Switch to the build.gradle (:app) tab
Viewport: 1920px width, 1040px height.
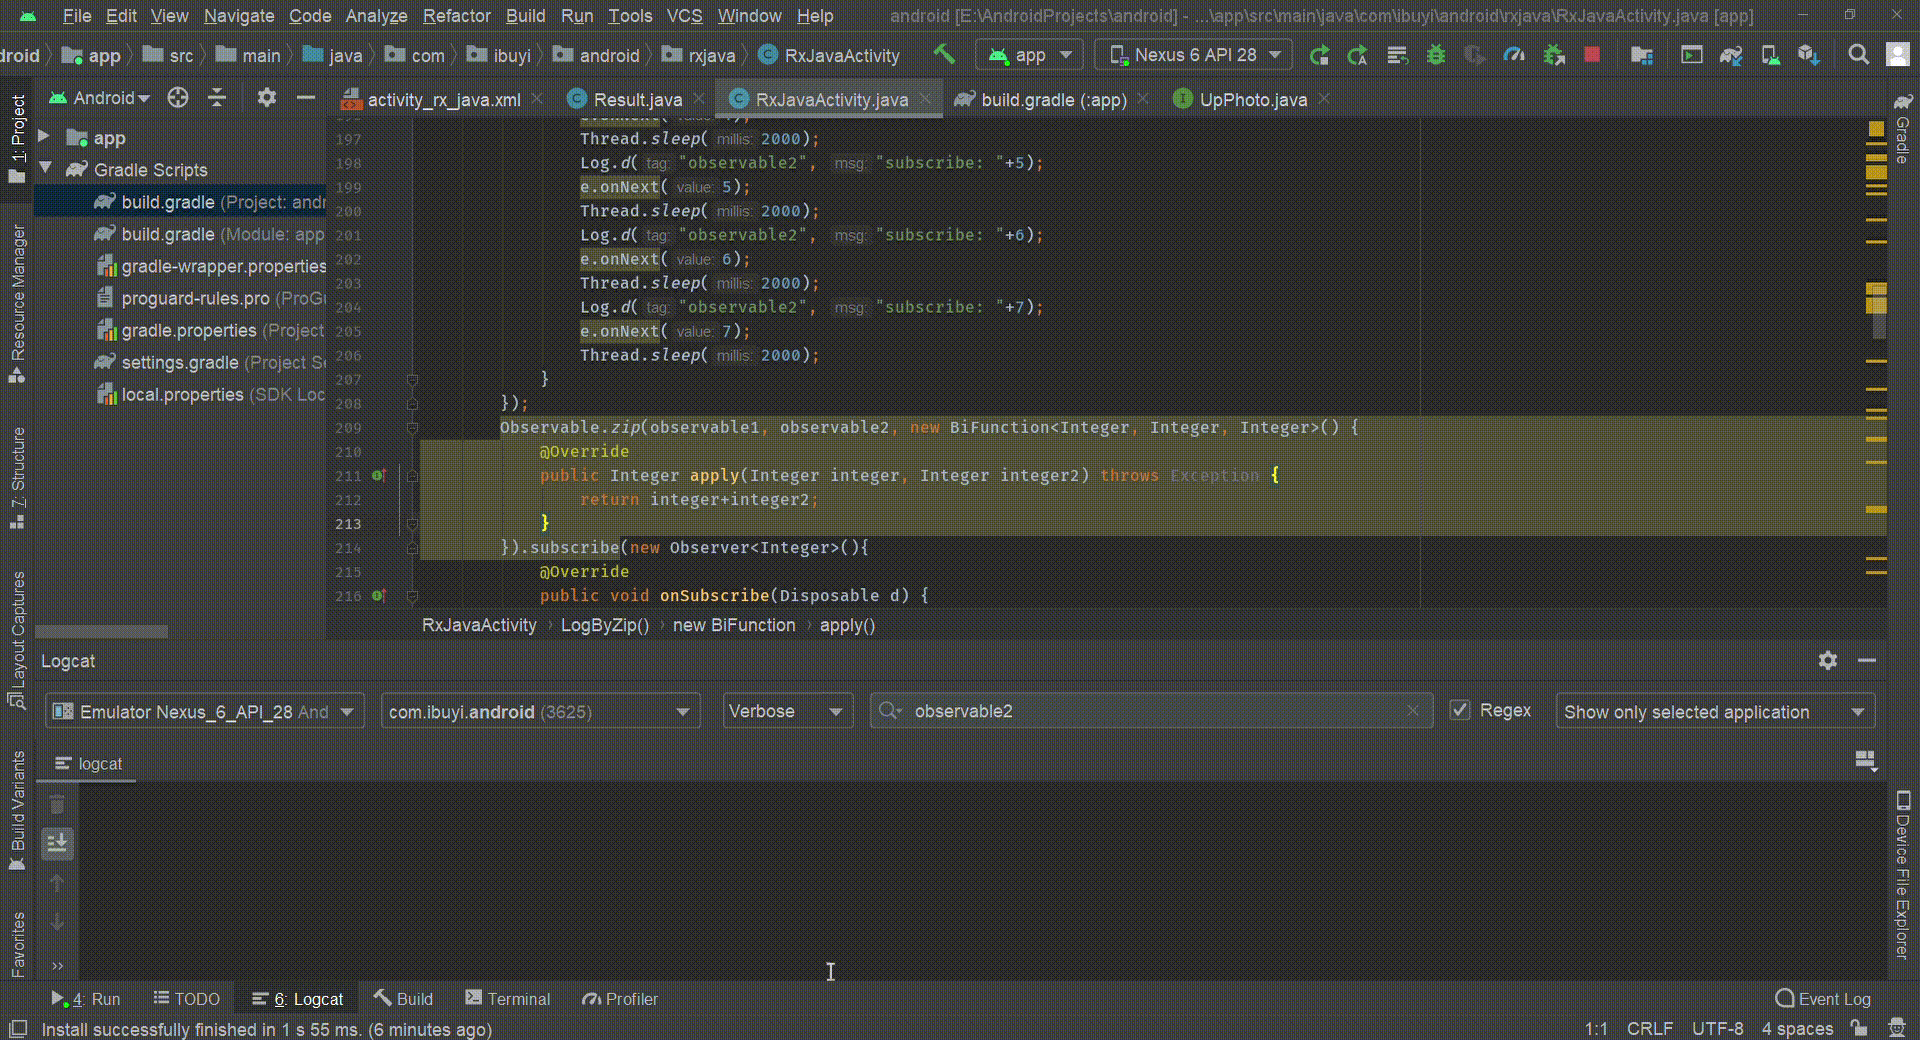tap(1053, 99)
